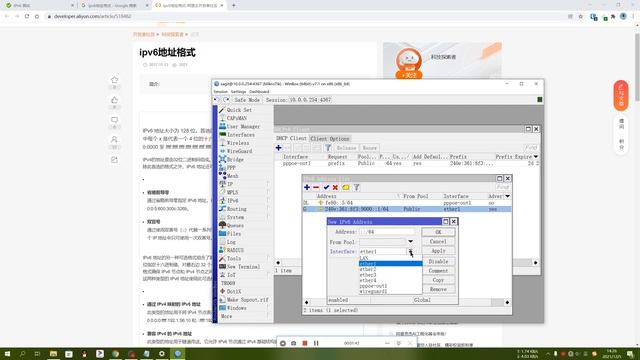Add new DHCPv6 client with plus icon

click(278, 148)
